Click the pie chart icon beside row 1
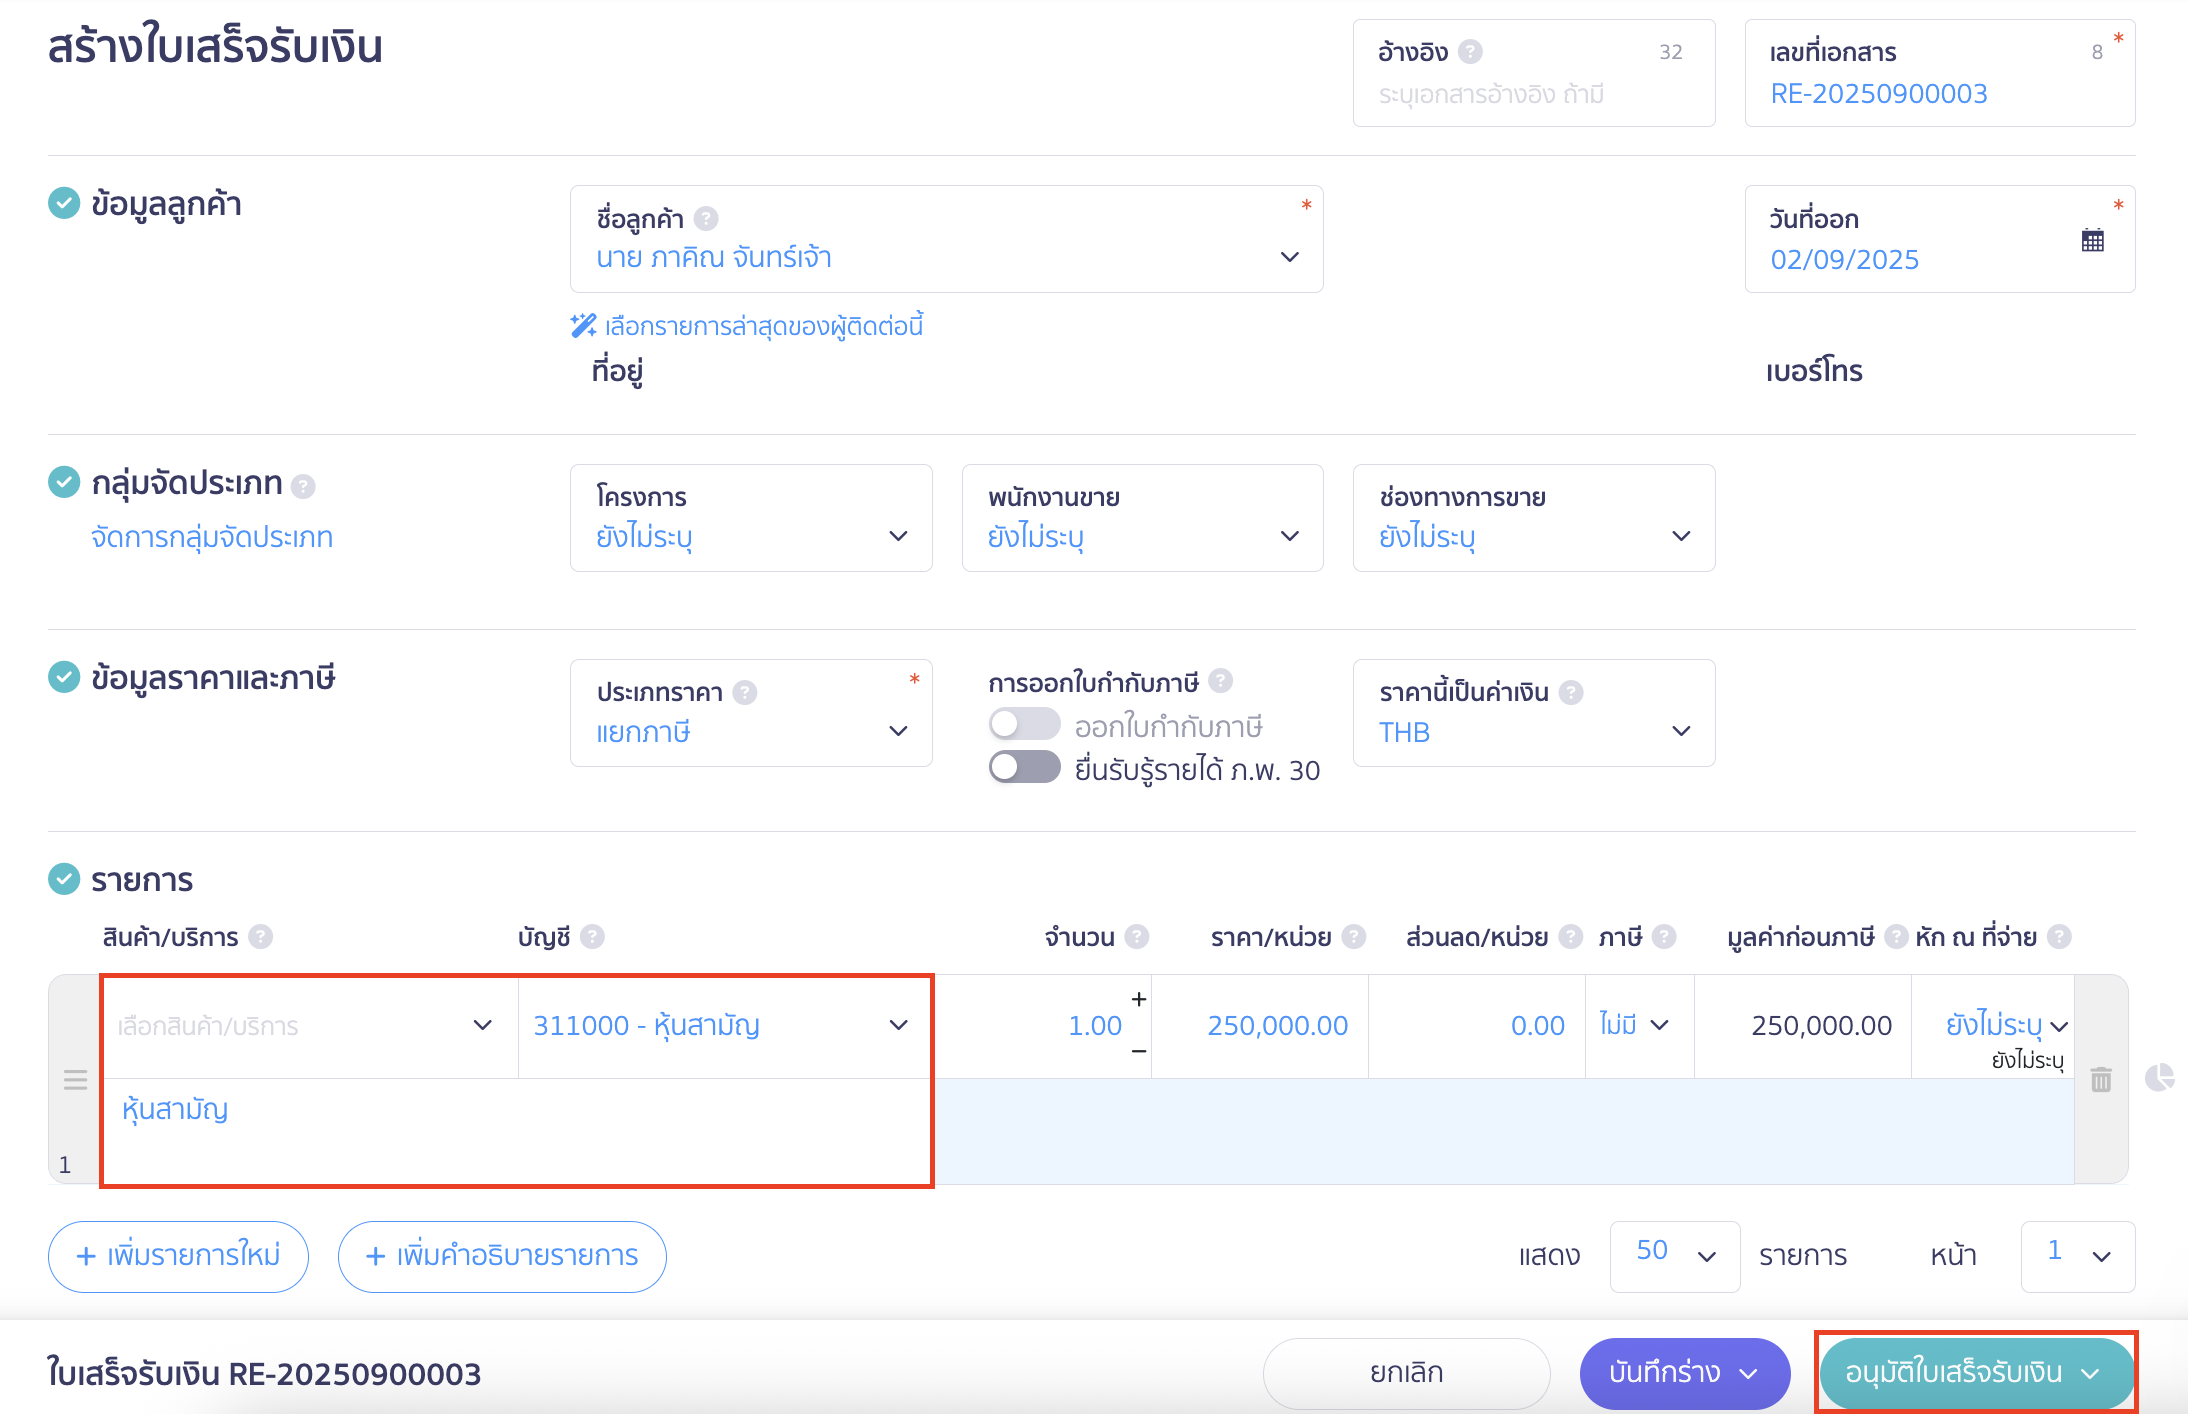Screen dimensions: 2188x1414 pos(2159,1077)
